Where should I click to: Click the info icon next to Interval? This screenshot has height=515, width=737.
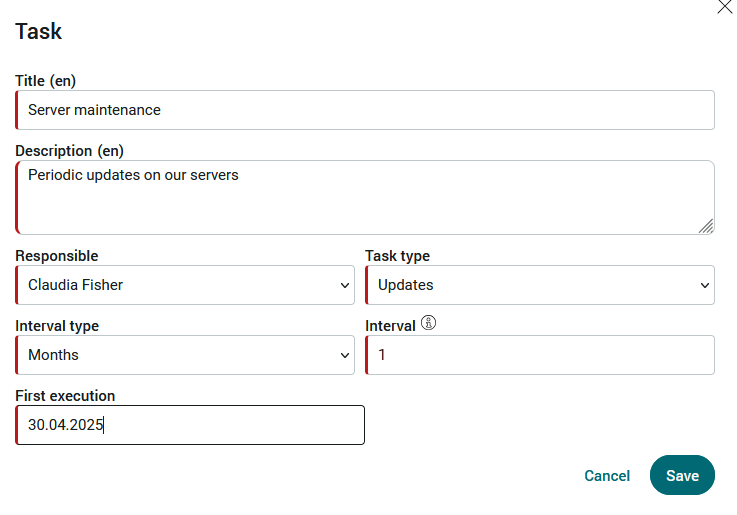428,323
